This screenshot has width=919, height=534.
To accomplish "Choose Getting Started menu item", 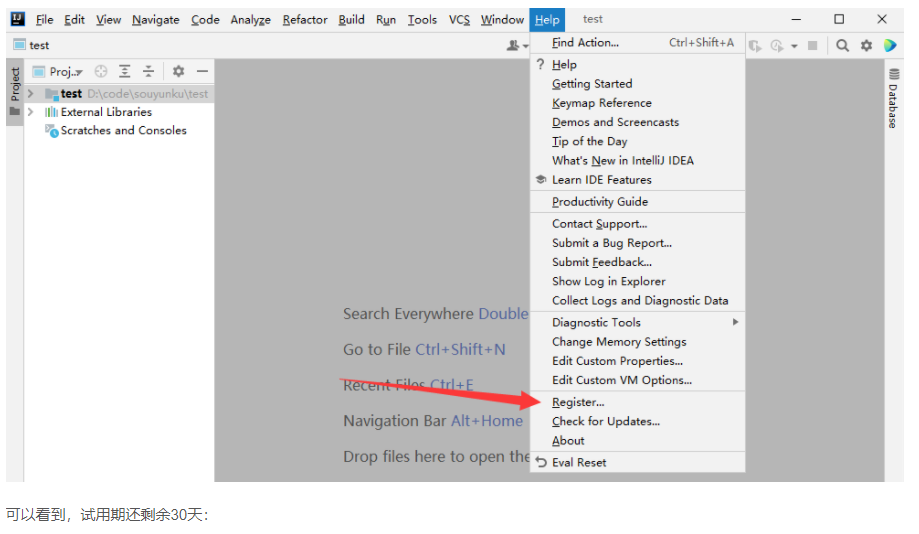I will pos(638,84).
